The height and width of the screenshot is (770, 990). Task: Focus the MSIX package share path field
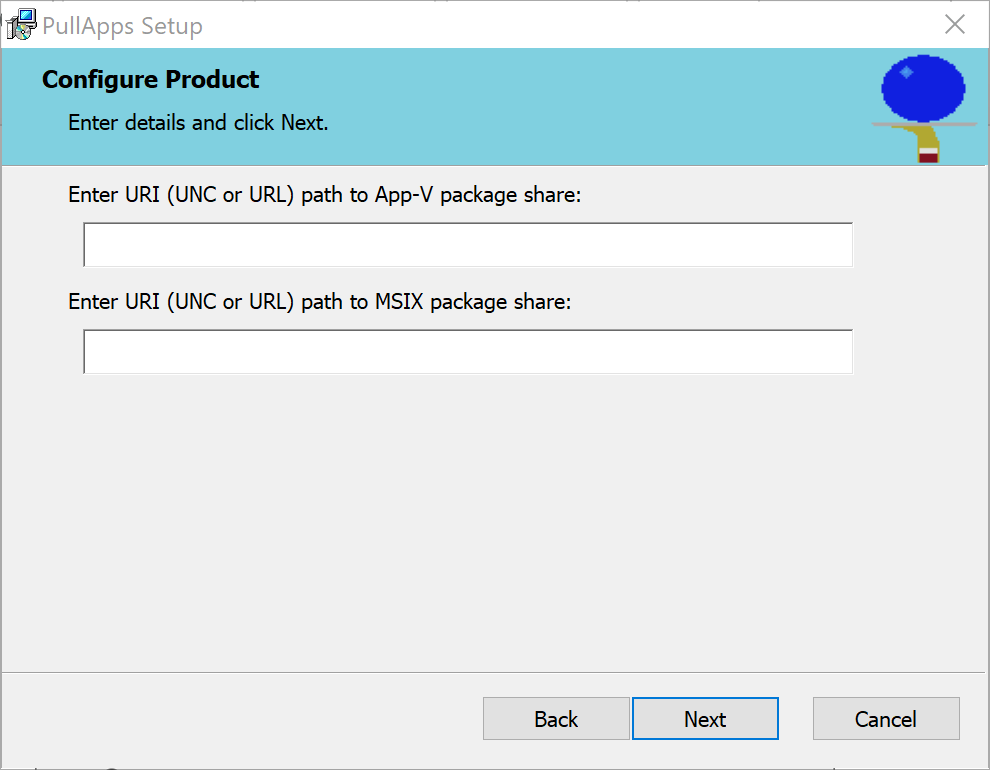coord(467,352)
